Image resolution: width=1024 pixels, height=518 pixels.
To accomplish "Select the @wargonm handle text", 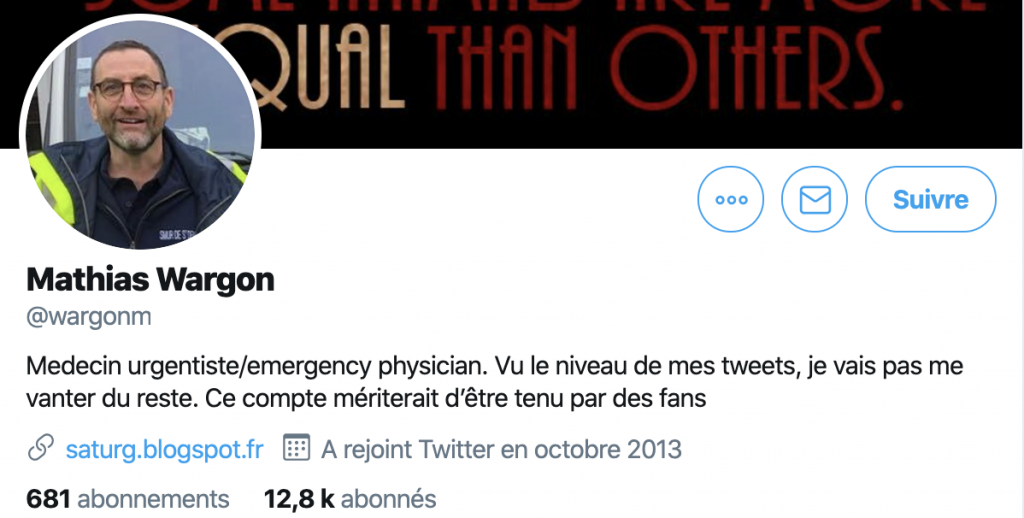I will pos(89,317).
